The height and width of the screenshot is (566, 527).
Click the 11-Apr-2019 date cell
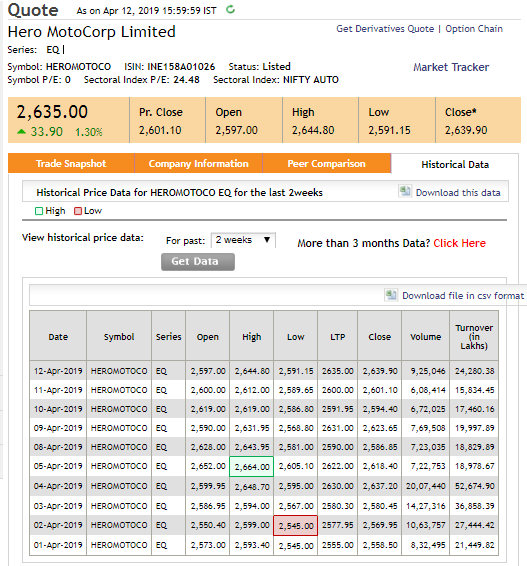click(58, 390)
